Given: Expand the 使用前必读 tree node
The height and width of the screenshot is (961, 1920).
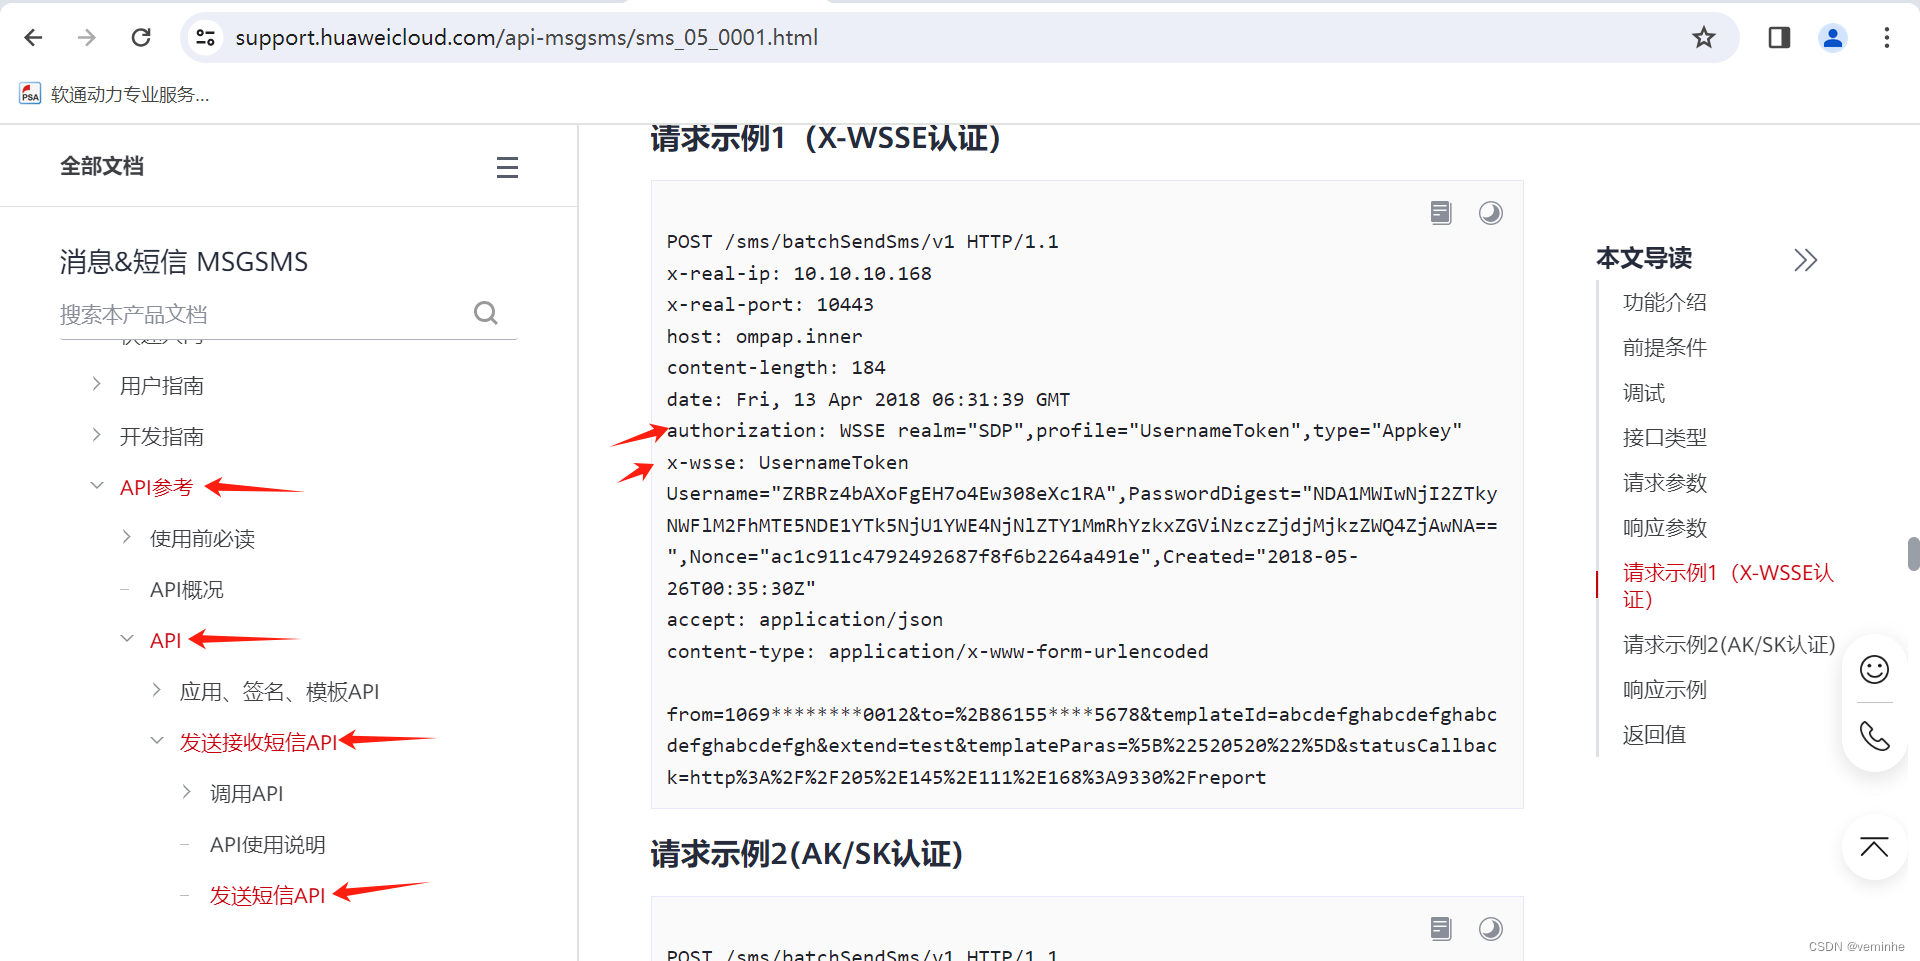Looking at the screenshot, I should pos(126,537).
